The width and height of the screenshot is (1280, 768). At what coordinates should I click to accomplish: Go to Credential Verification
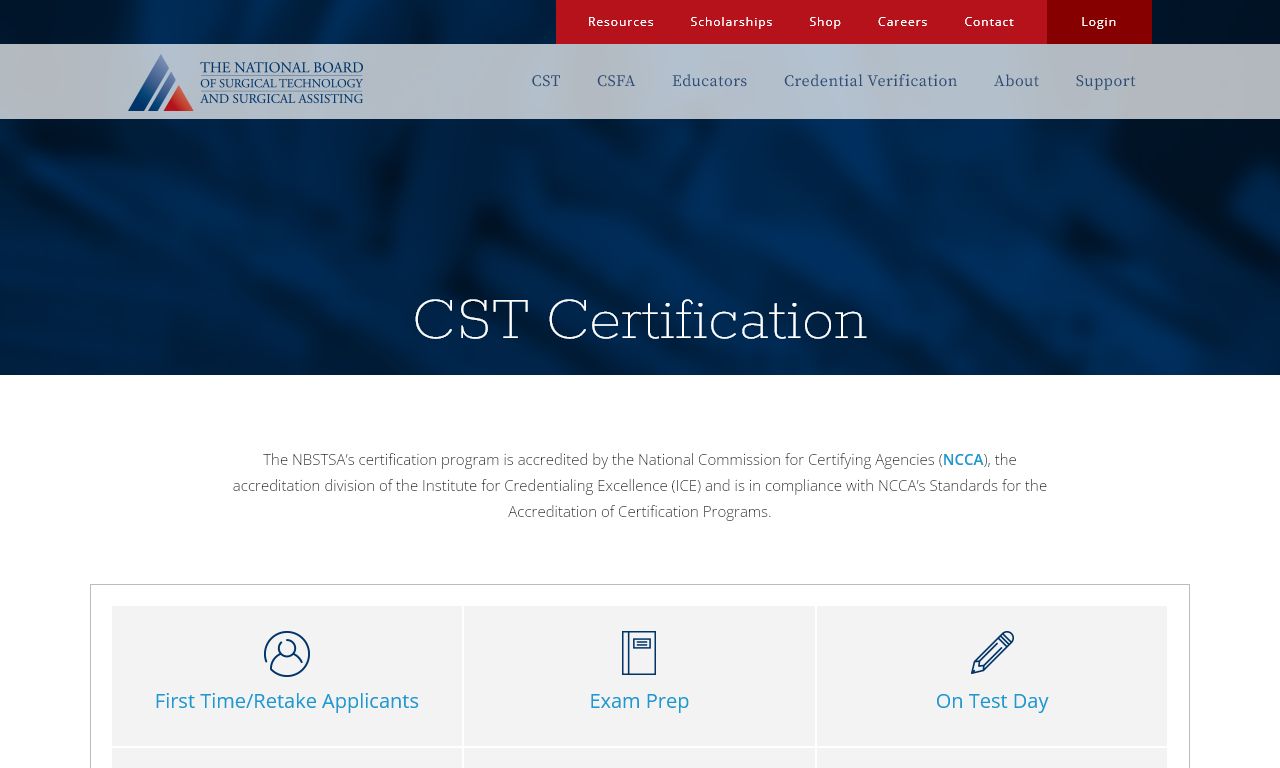870,81
